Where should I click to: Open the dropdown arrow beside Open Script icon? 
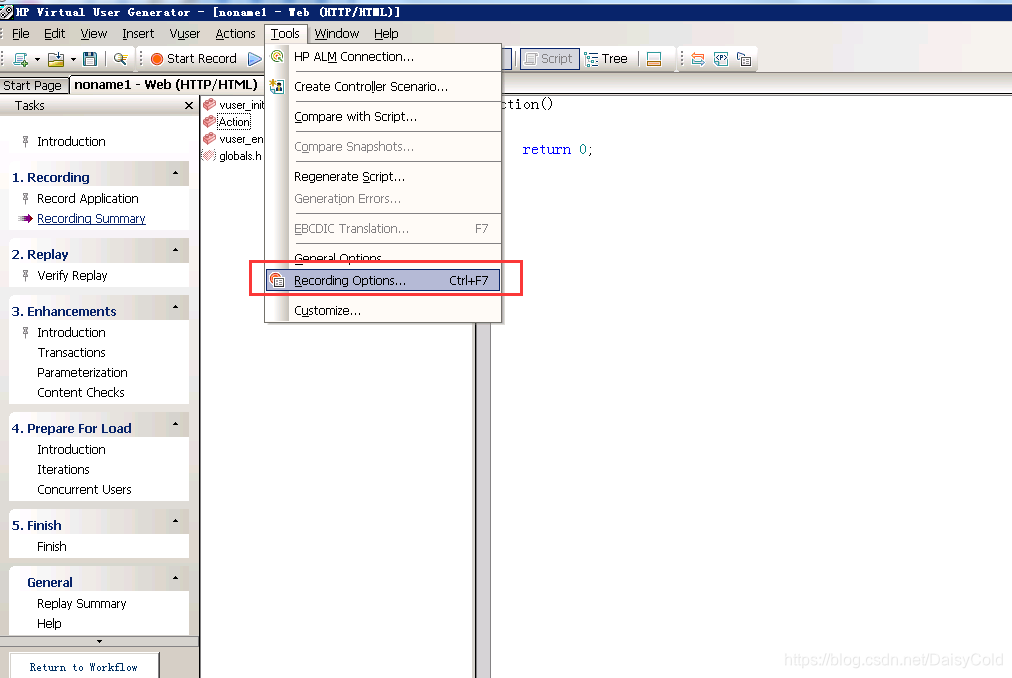tap(73, 59)
